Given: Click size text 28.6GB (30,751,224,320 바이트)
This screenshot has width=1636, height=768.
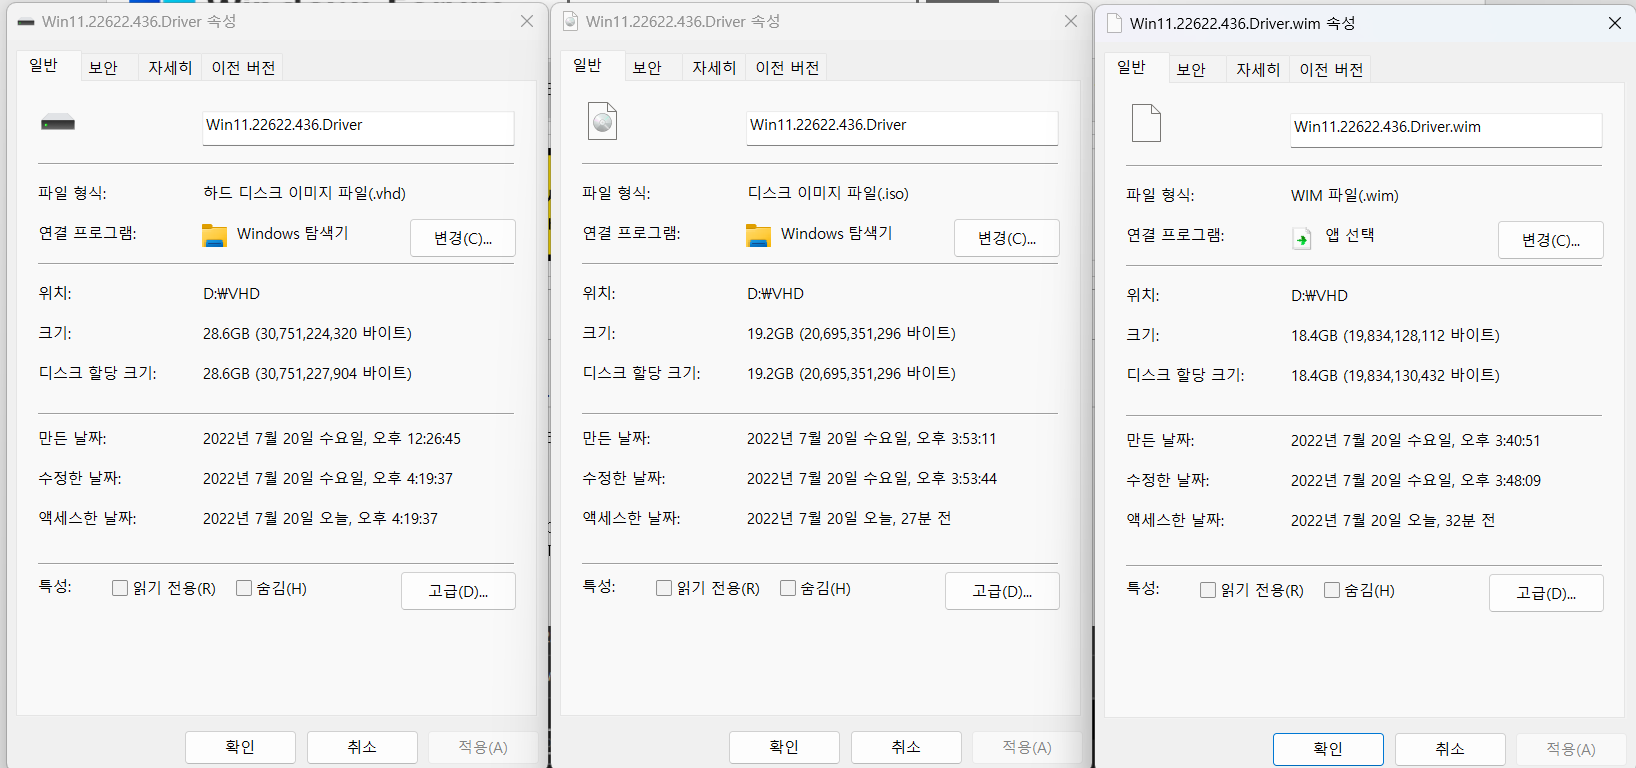Looking at the screenshot, I should point(307,333).
